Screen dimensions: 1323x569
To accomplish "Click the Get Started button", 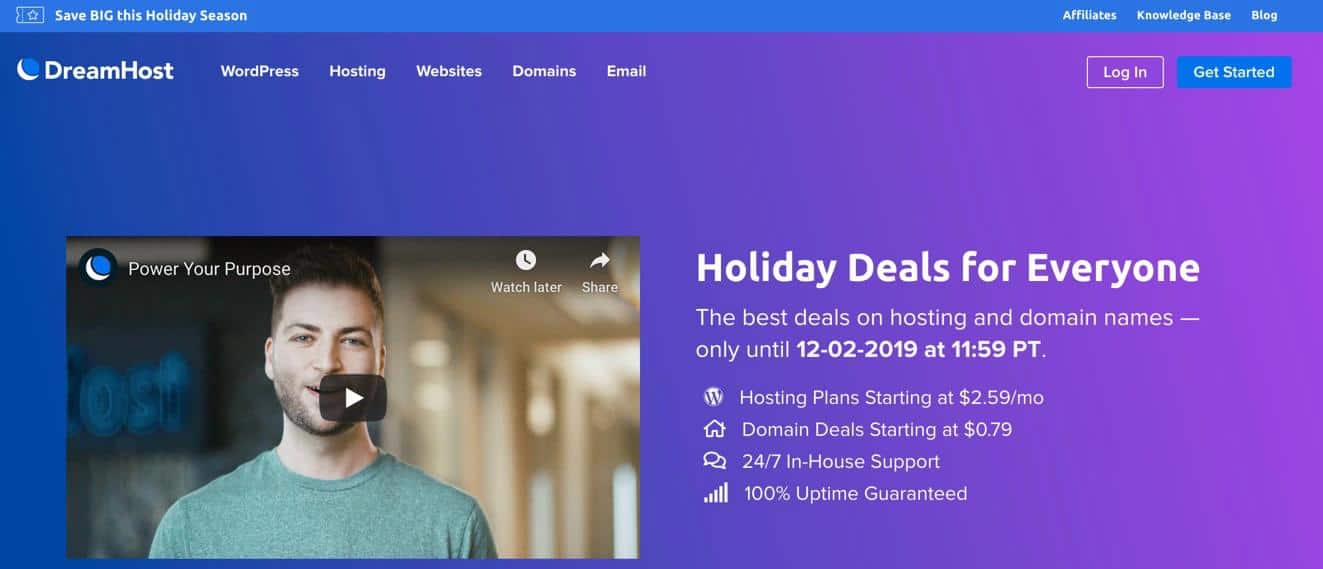I will click(x=1234, y=72).
